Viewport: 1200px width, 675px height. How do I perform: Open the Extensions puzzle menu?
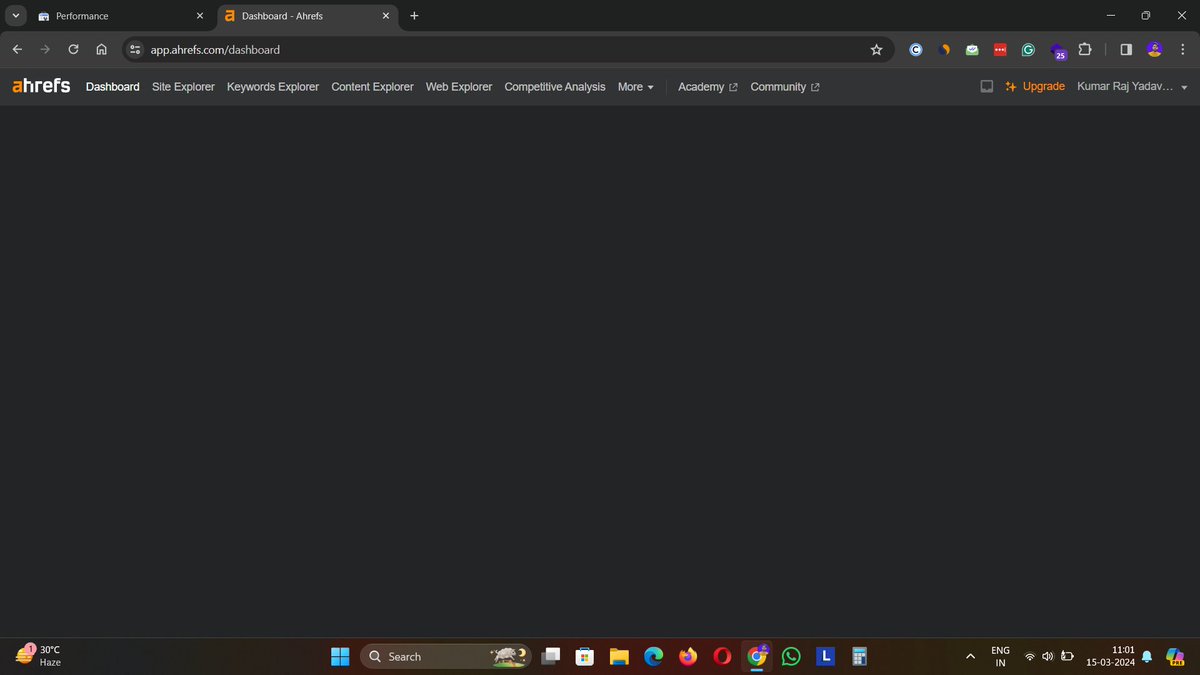point(1085,49)
